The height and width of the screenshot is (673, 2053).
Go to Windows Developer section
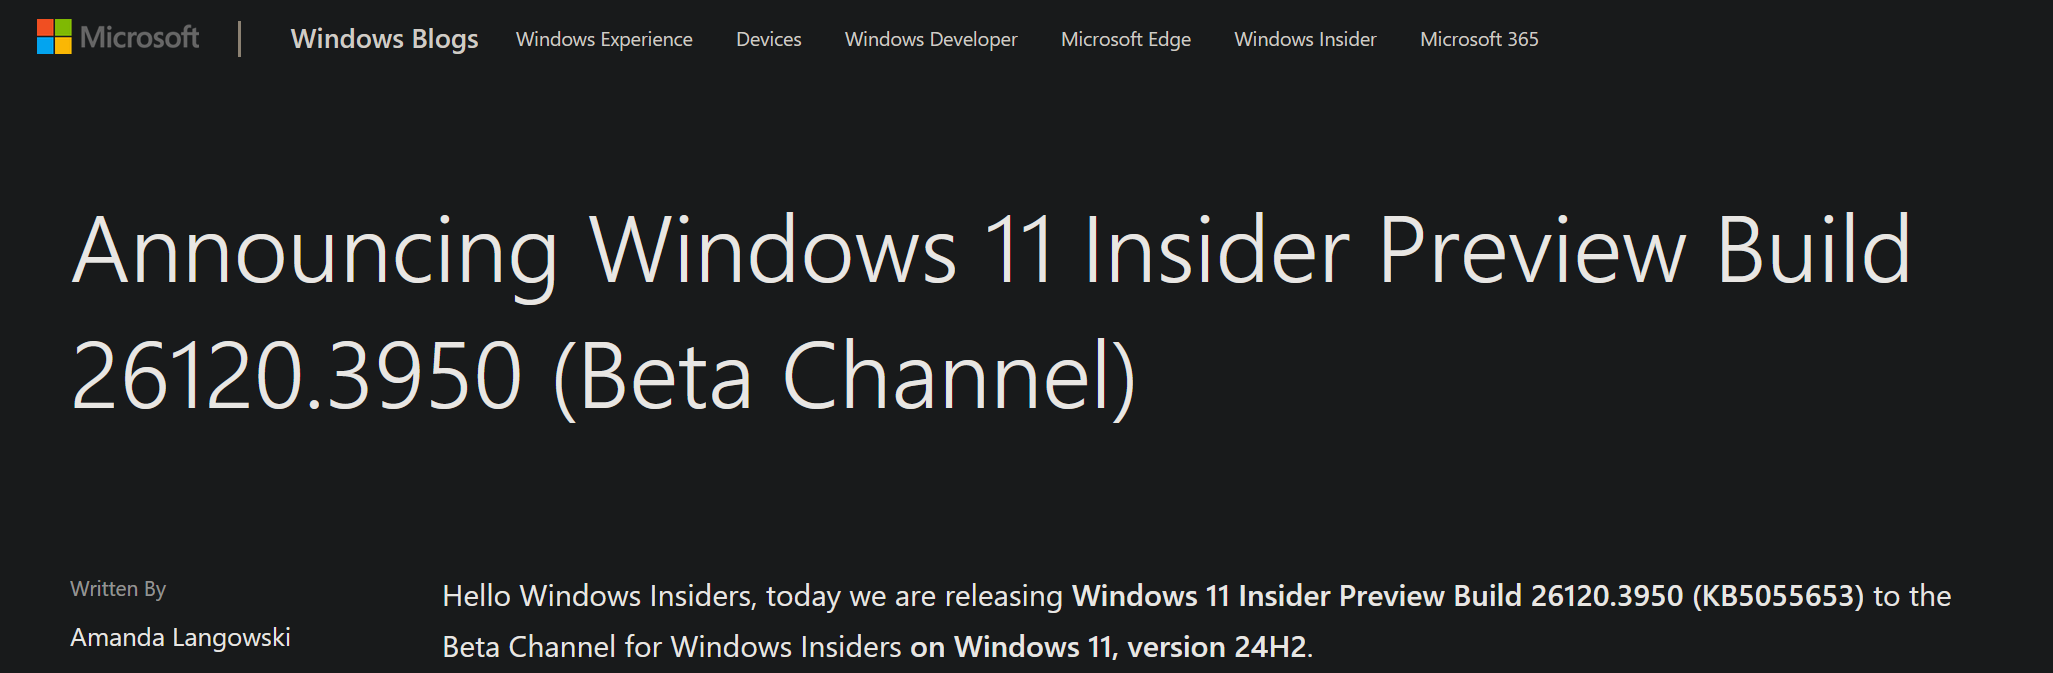[931, 39]
